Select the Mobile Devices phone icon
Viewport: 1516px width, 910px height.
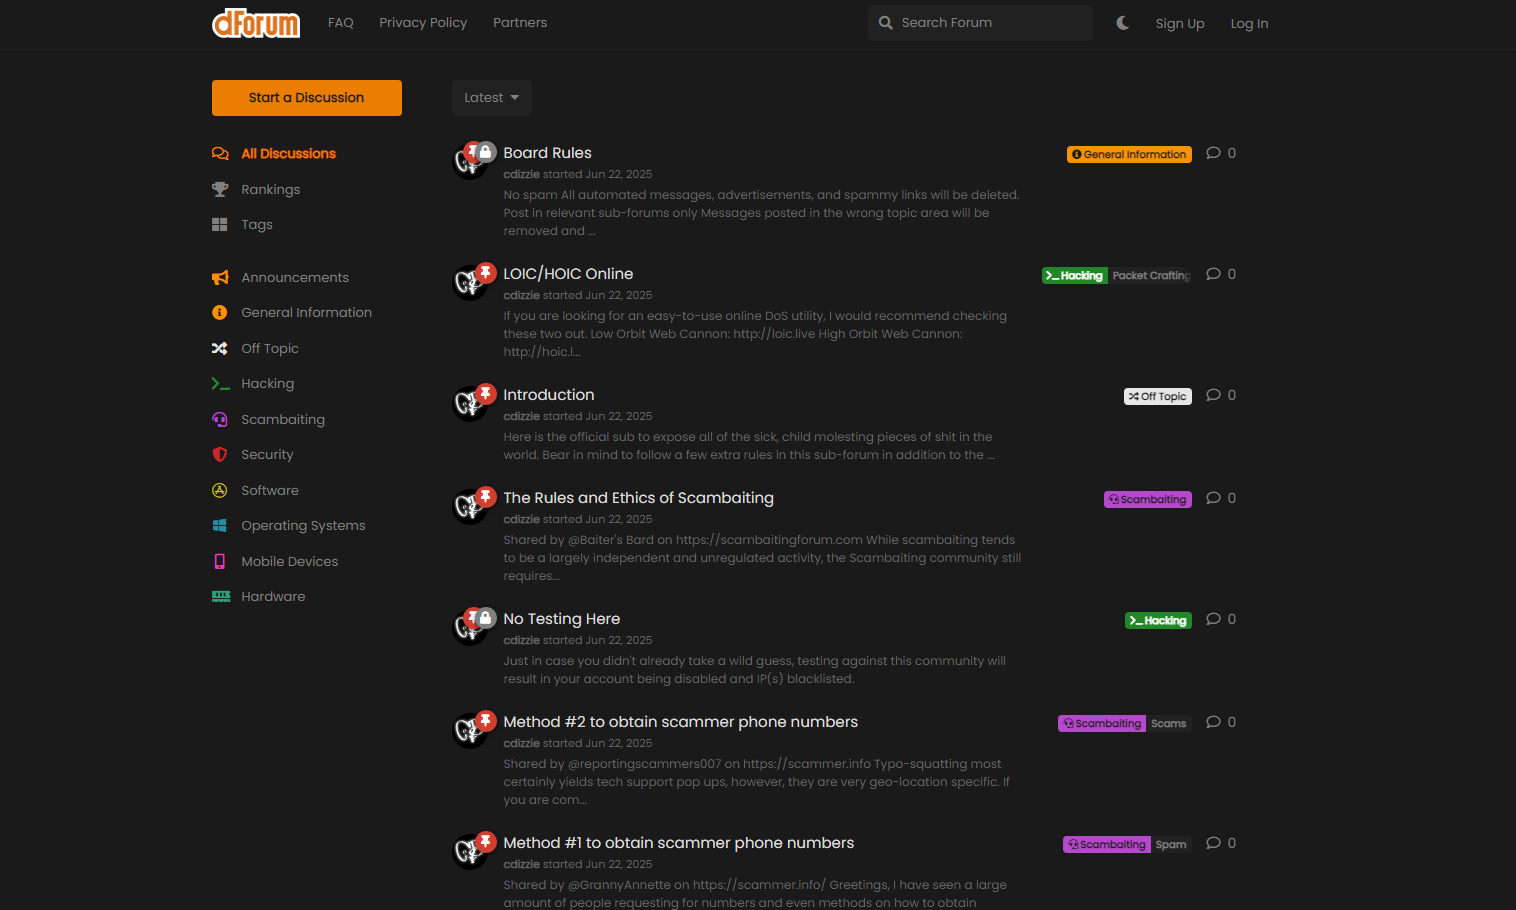pos(220,561)
